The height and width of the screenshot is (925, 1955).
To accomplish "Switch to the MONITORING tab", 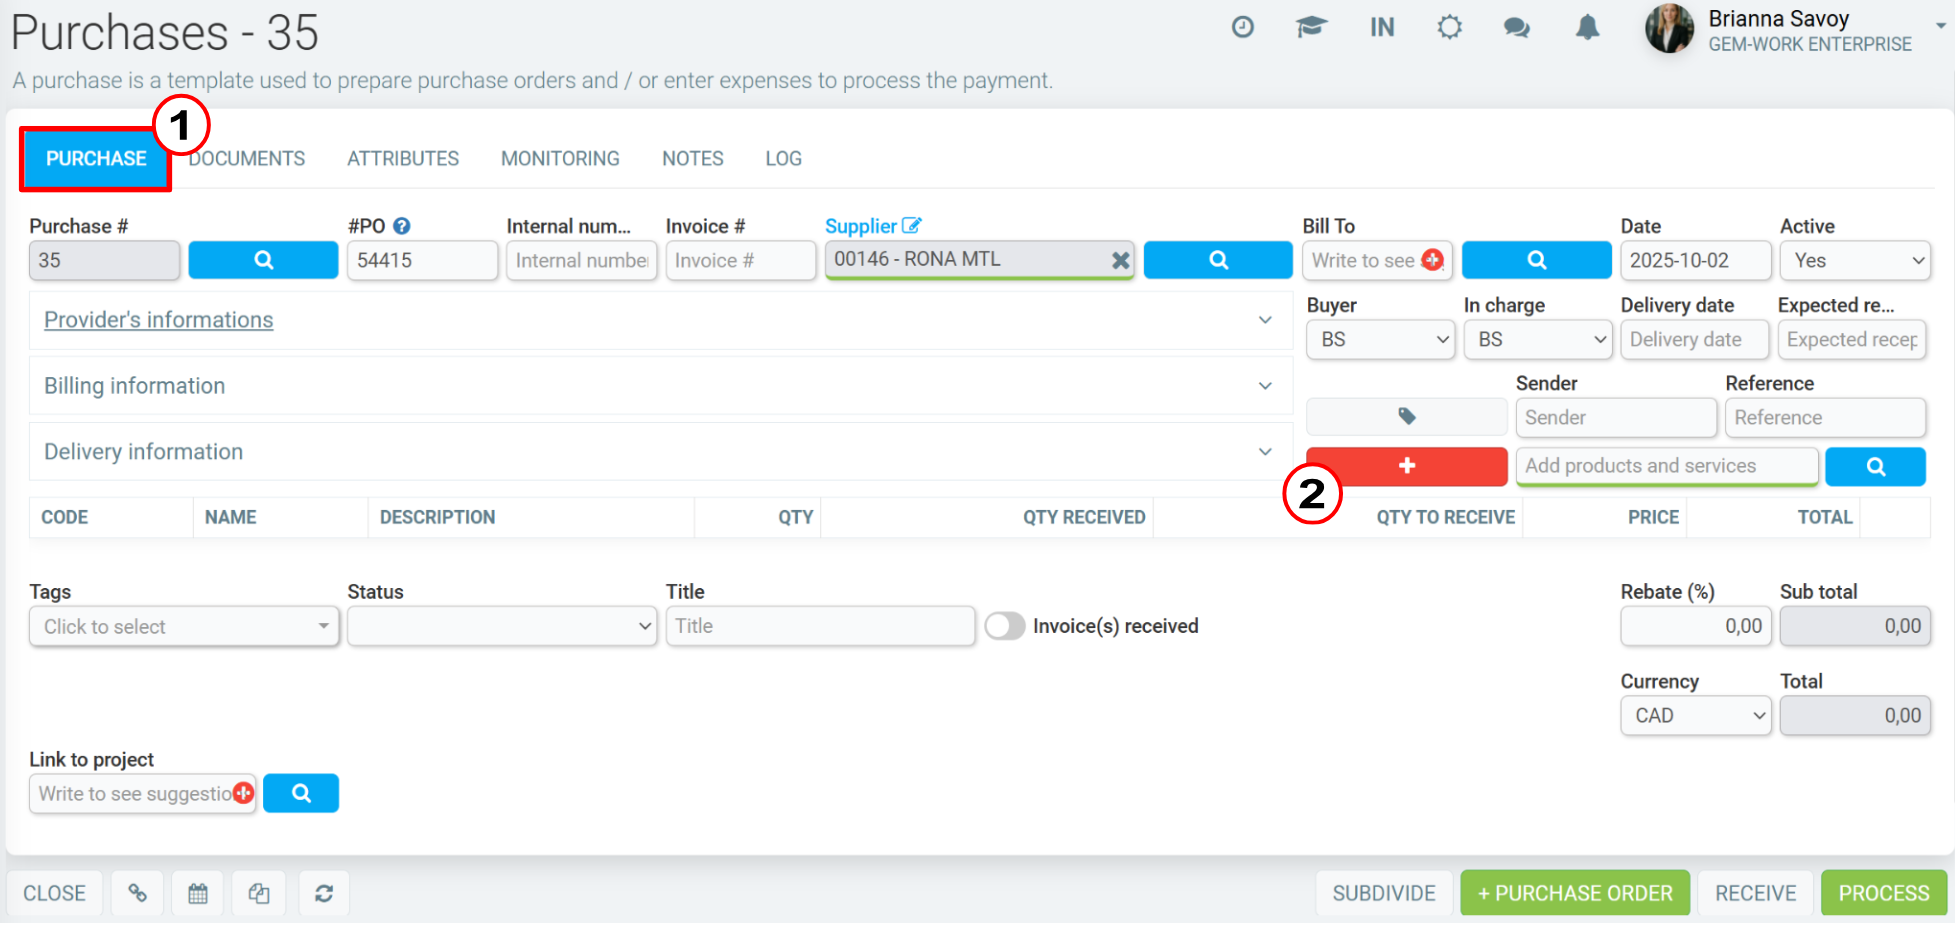I will pos(560,159).
